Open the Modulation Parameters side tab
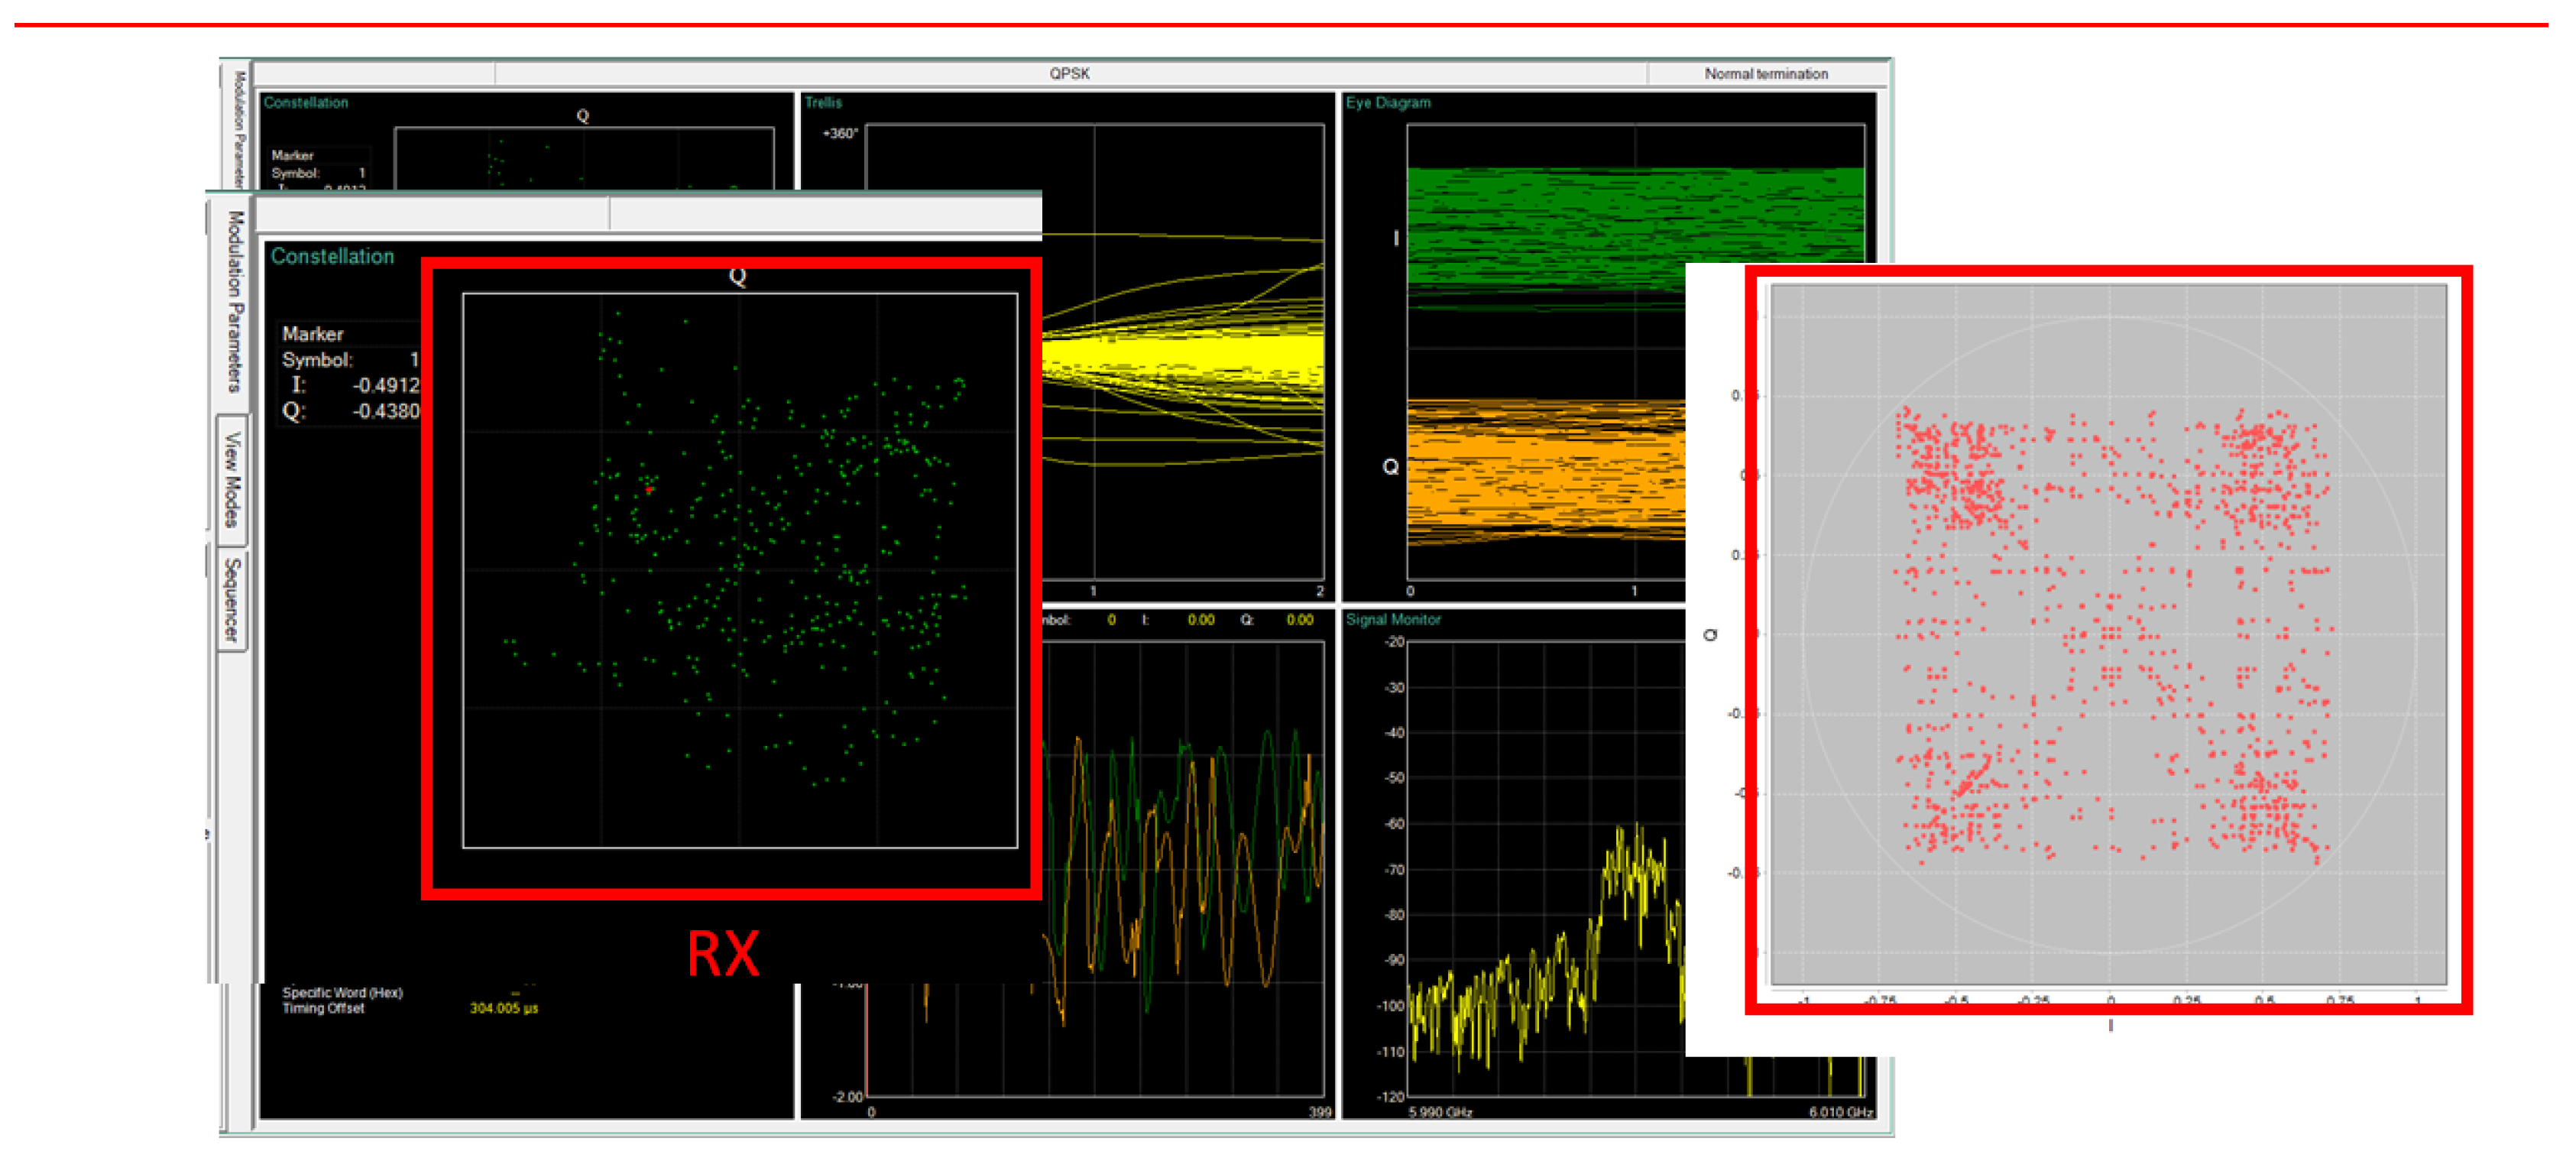The width and height of the screenshot is (2576, 1161). pos(234,301)
